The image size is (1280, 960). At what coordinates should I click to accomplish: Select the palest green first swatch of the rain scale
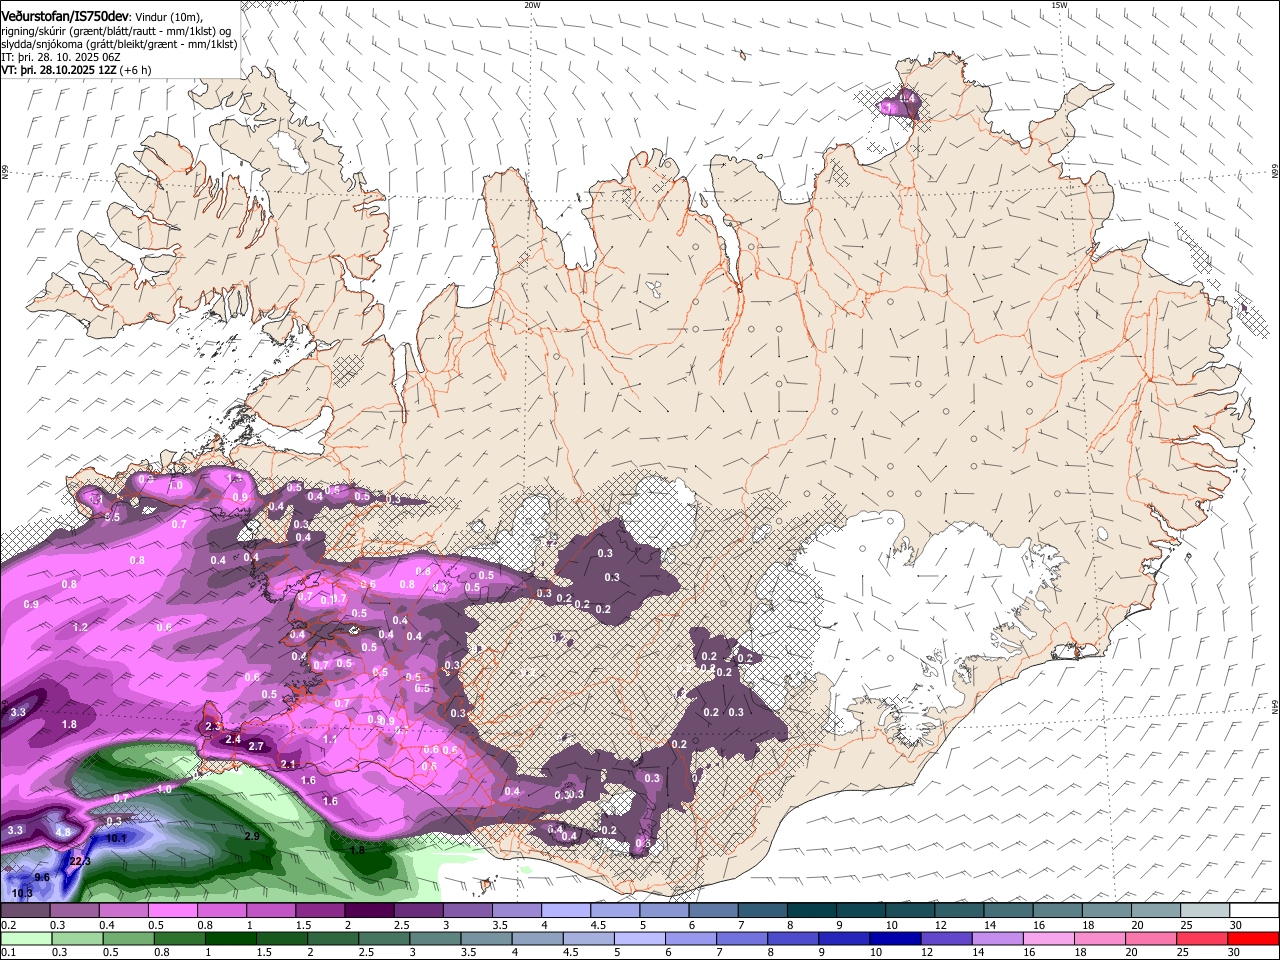pos(26,938)
